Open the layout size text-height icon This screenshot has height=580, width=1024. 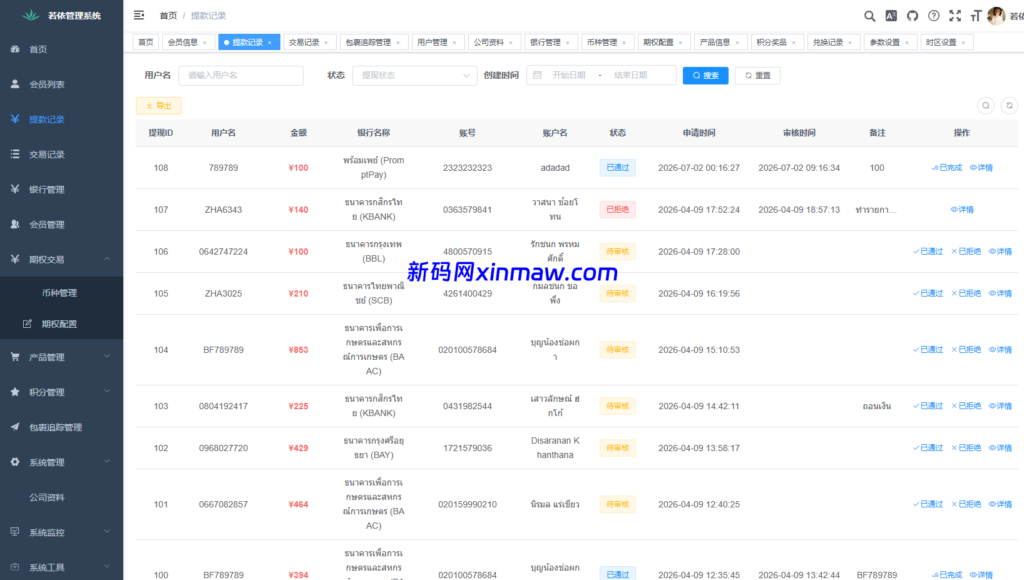(976, 16)
